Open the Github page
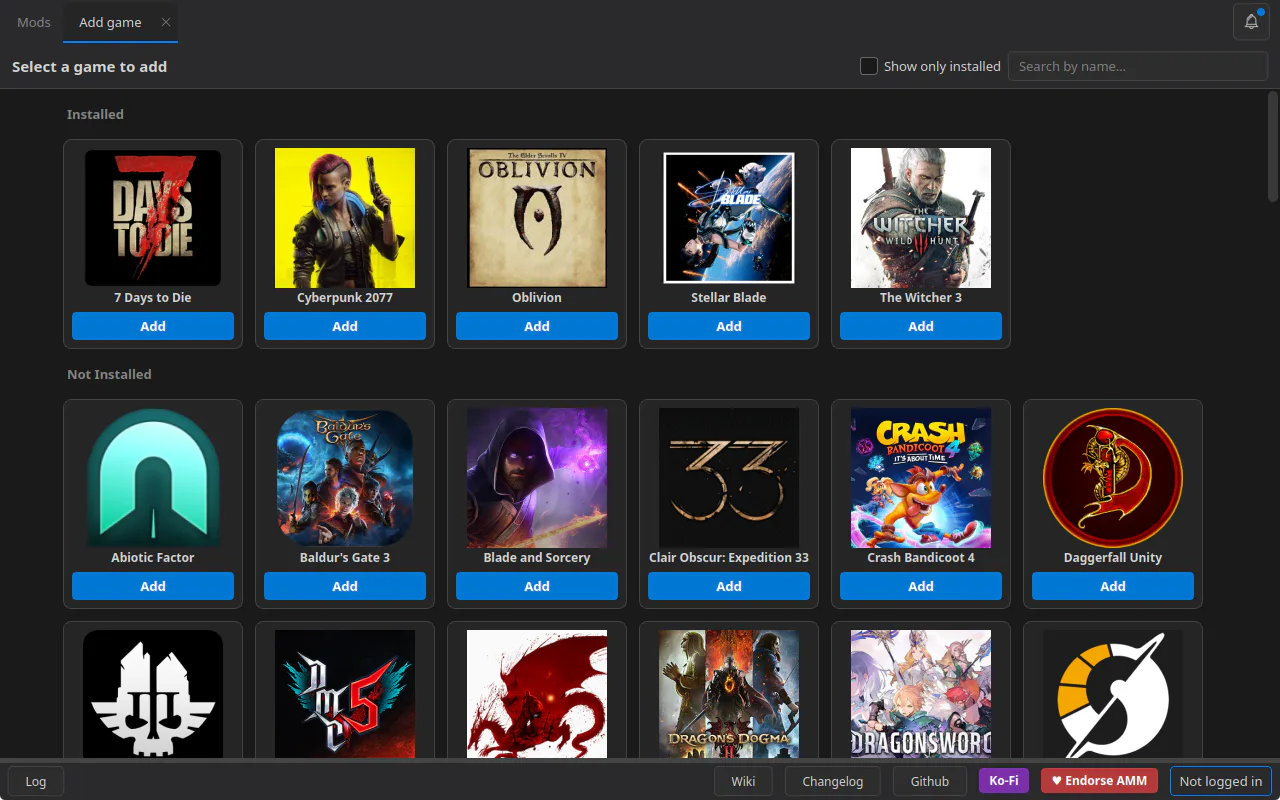This screenshot has width=1280, height=800. (x=930, y=781)
